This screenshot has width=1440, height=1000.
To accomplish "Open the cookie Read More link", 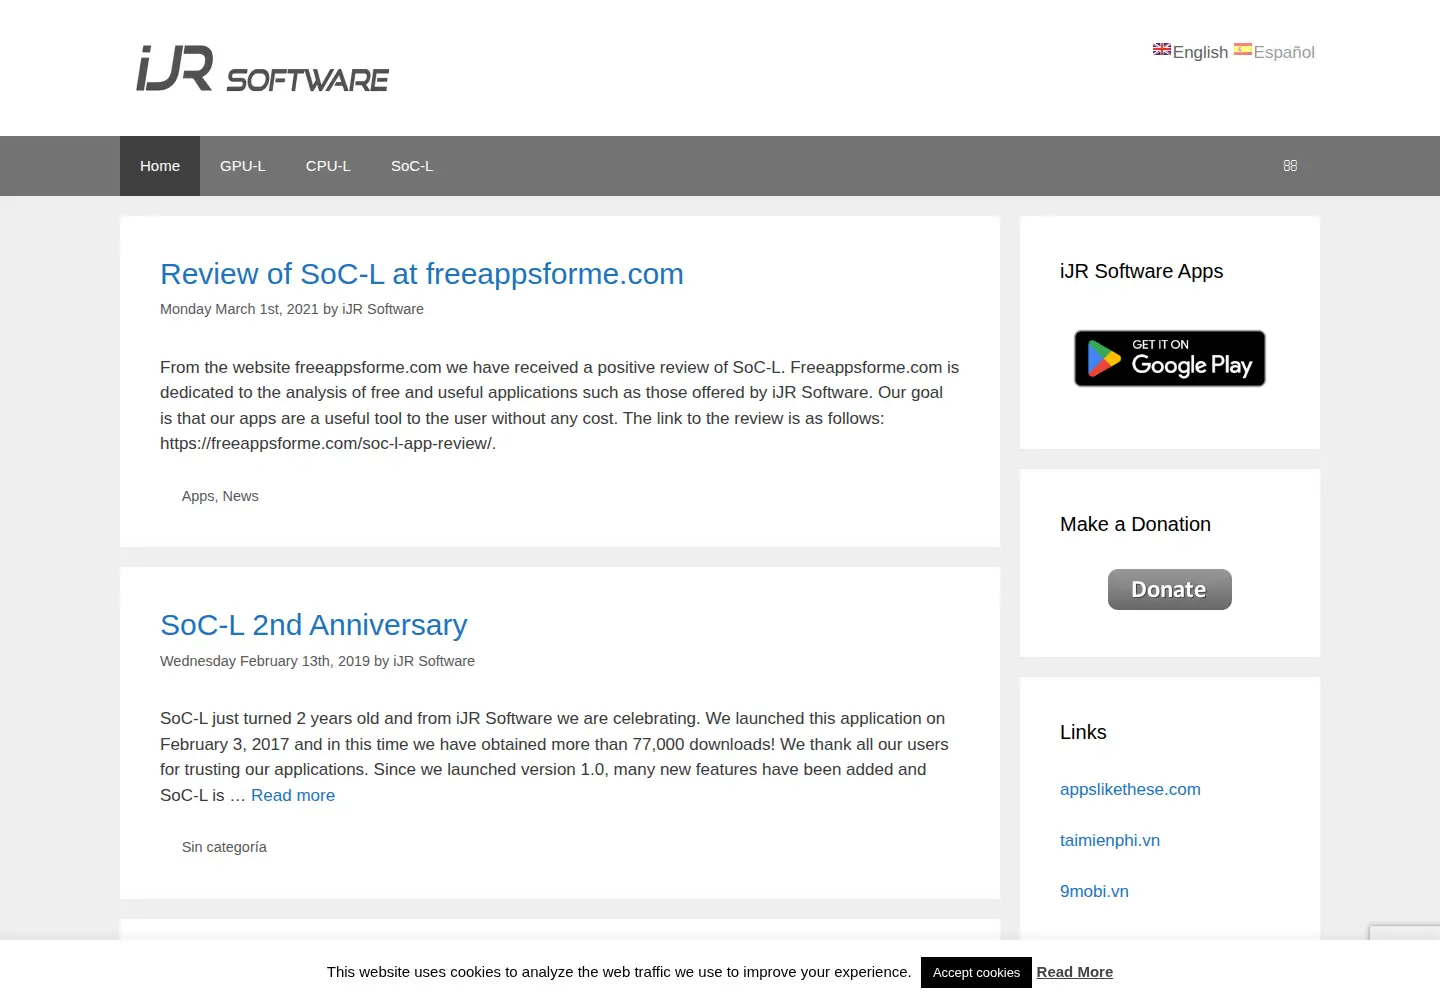I will coord(1075,972).
